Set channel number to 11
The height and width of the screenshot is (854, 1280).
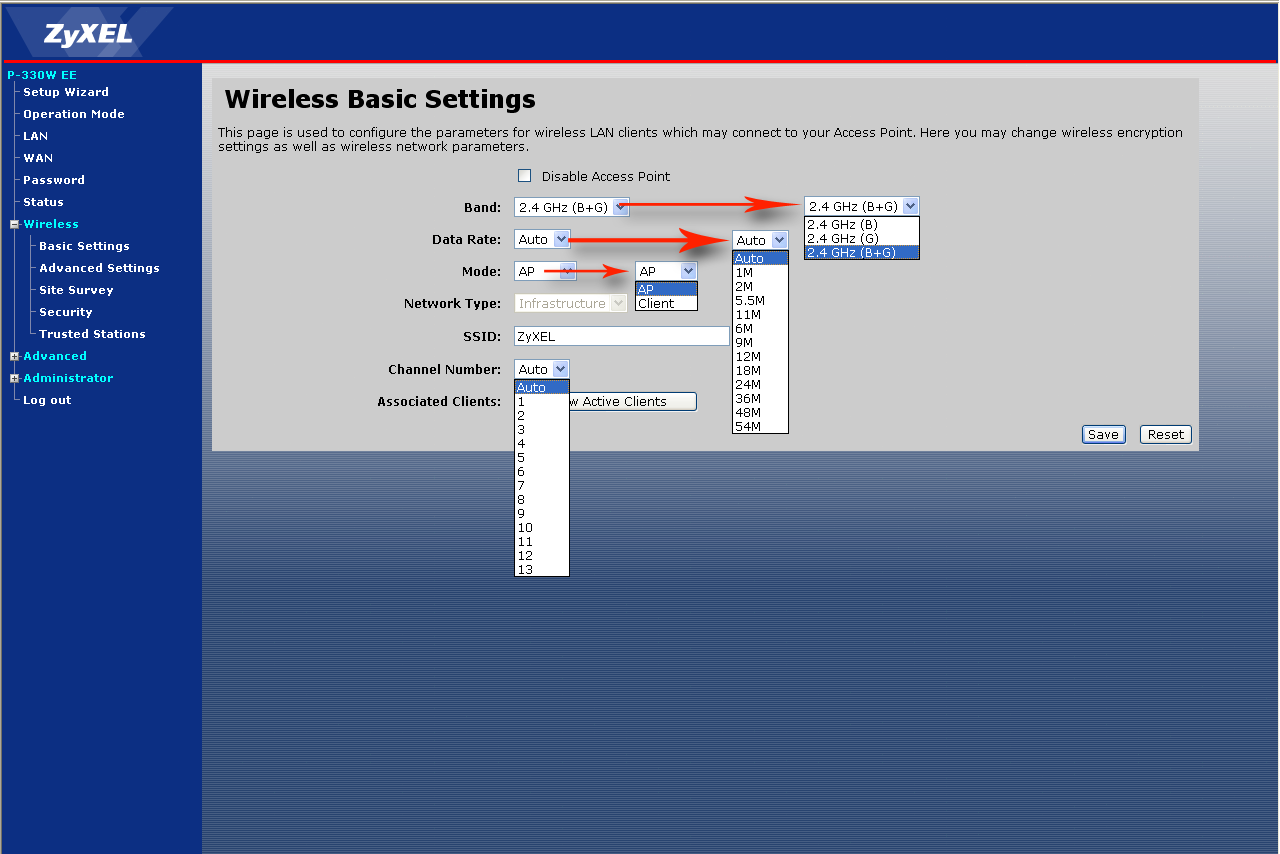pos(542,541)
